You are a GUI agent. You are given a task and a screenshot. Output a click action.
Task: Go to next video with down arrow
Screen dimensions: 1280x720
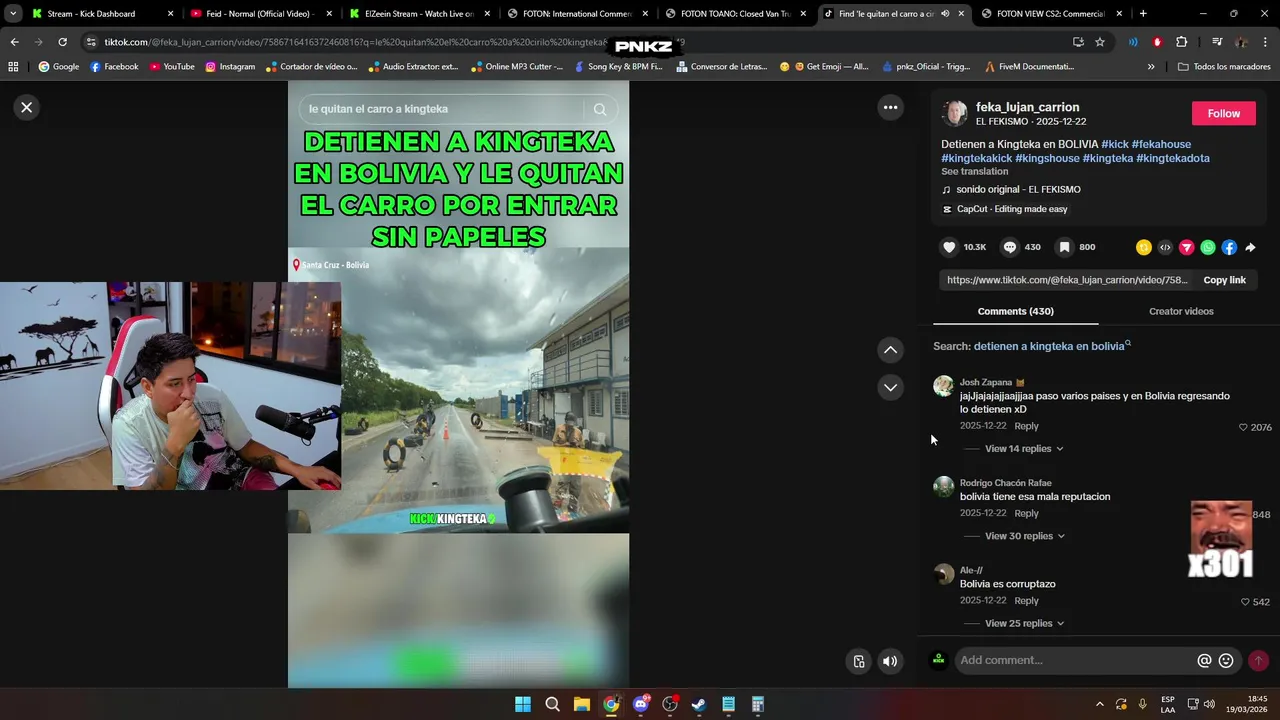pos(890,387)
